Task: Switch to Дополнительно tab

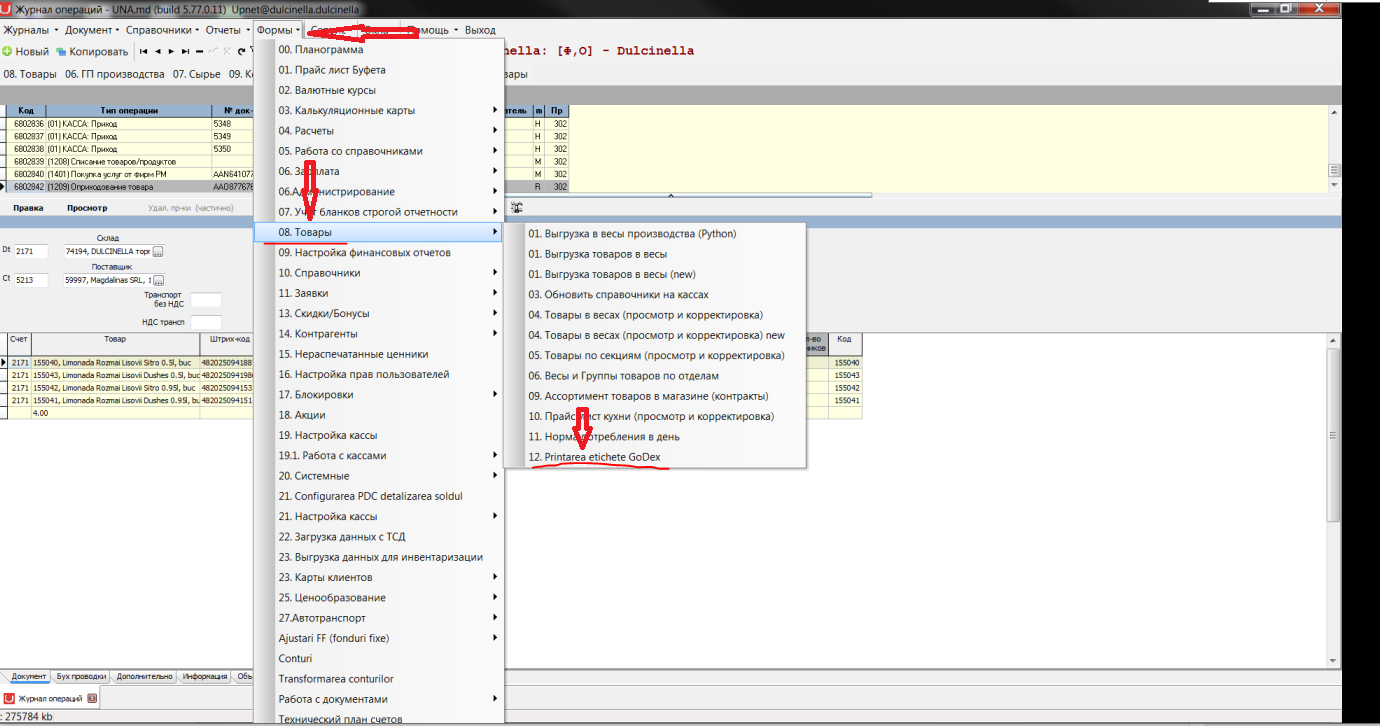Action: pos(145,677)
